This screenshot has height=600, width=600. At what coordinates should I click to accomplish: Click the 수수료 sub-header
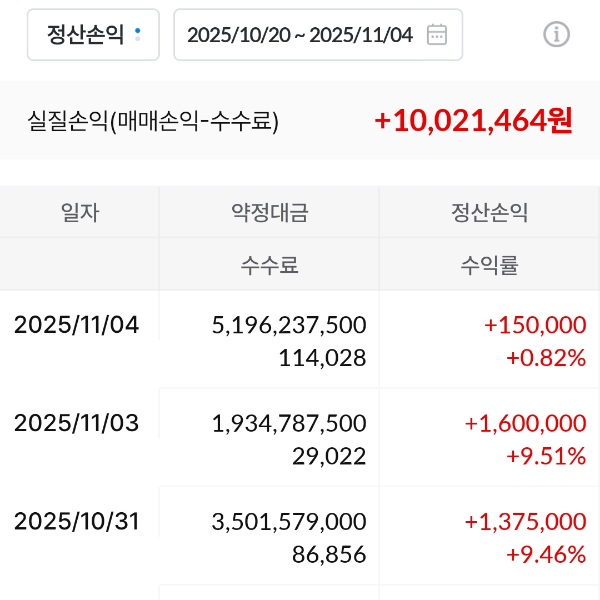tap(269, 265)
